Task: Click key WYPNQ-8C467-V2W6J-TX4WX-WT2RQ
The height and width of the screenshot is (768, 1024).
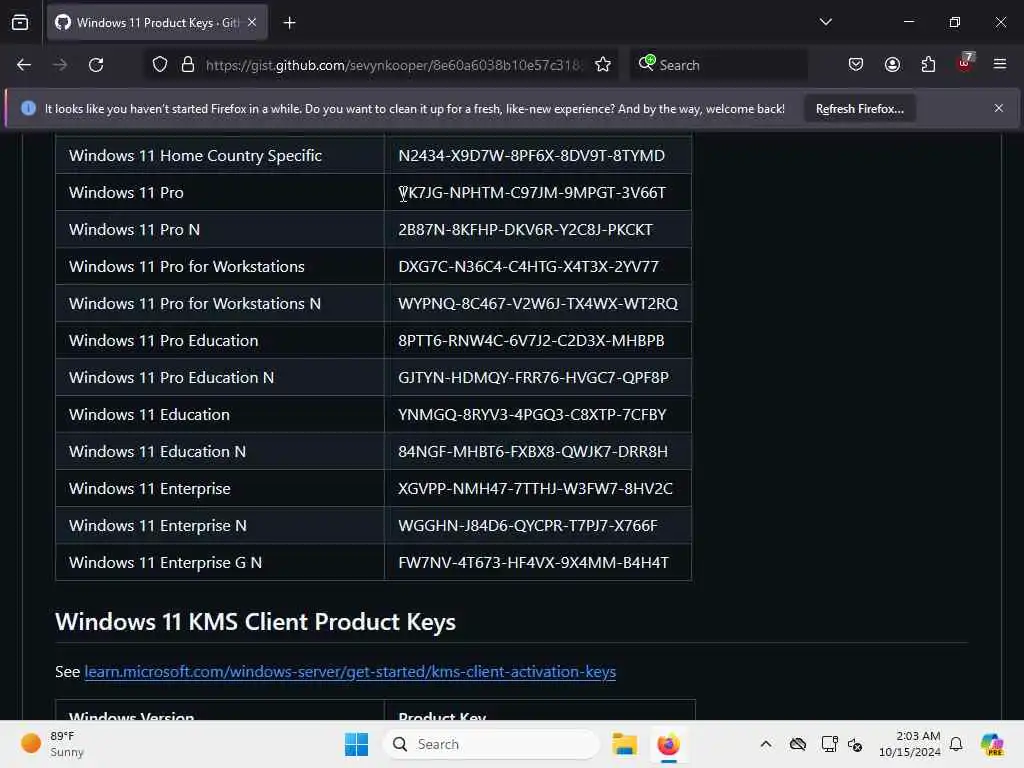Action: click(538, 304)
